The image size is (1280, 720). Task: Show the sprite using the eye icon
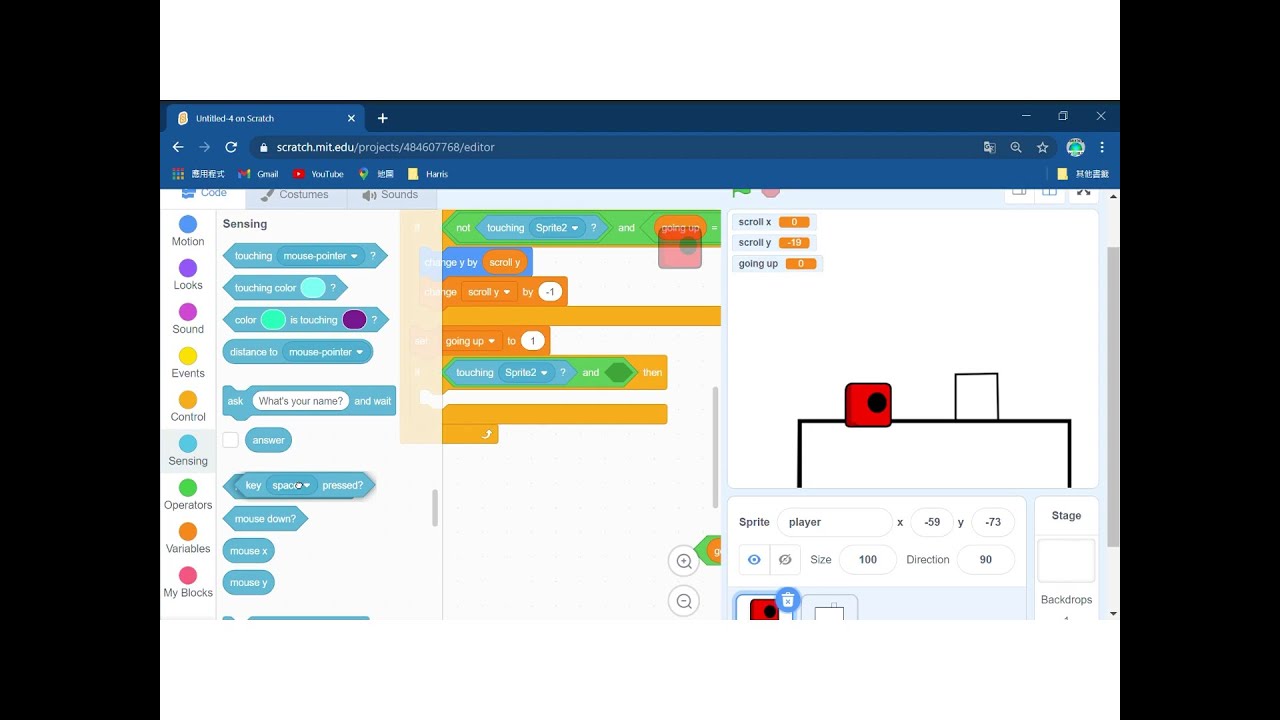(x=754, y=560)
